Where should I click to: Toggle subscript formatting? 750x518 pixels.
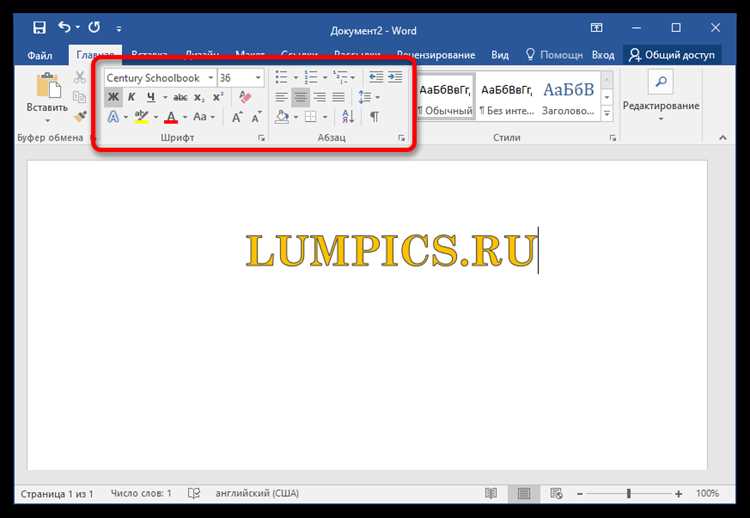pos(199,98)
